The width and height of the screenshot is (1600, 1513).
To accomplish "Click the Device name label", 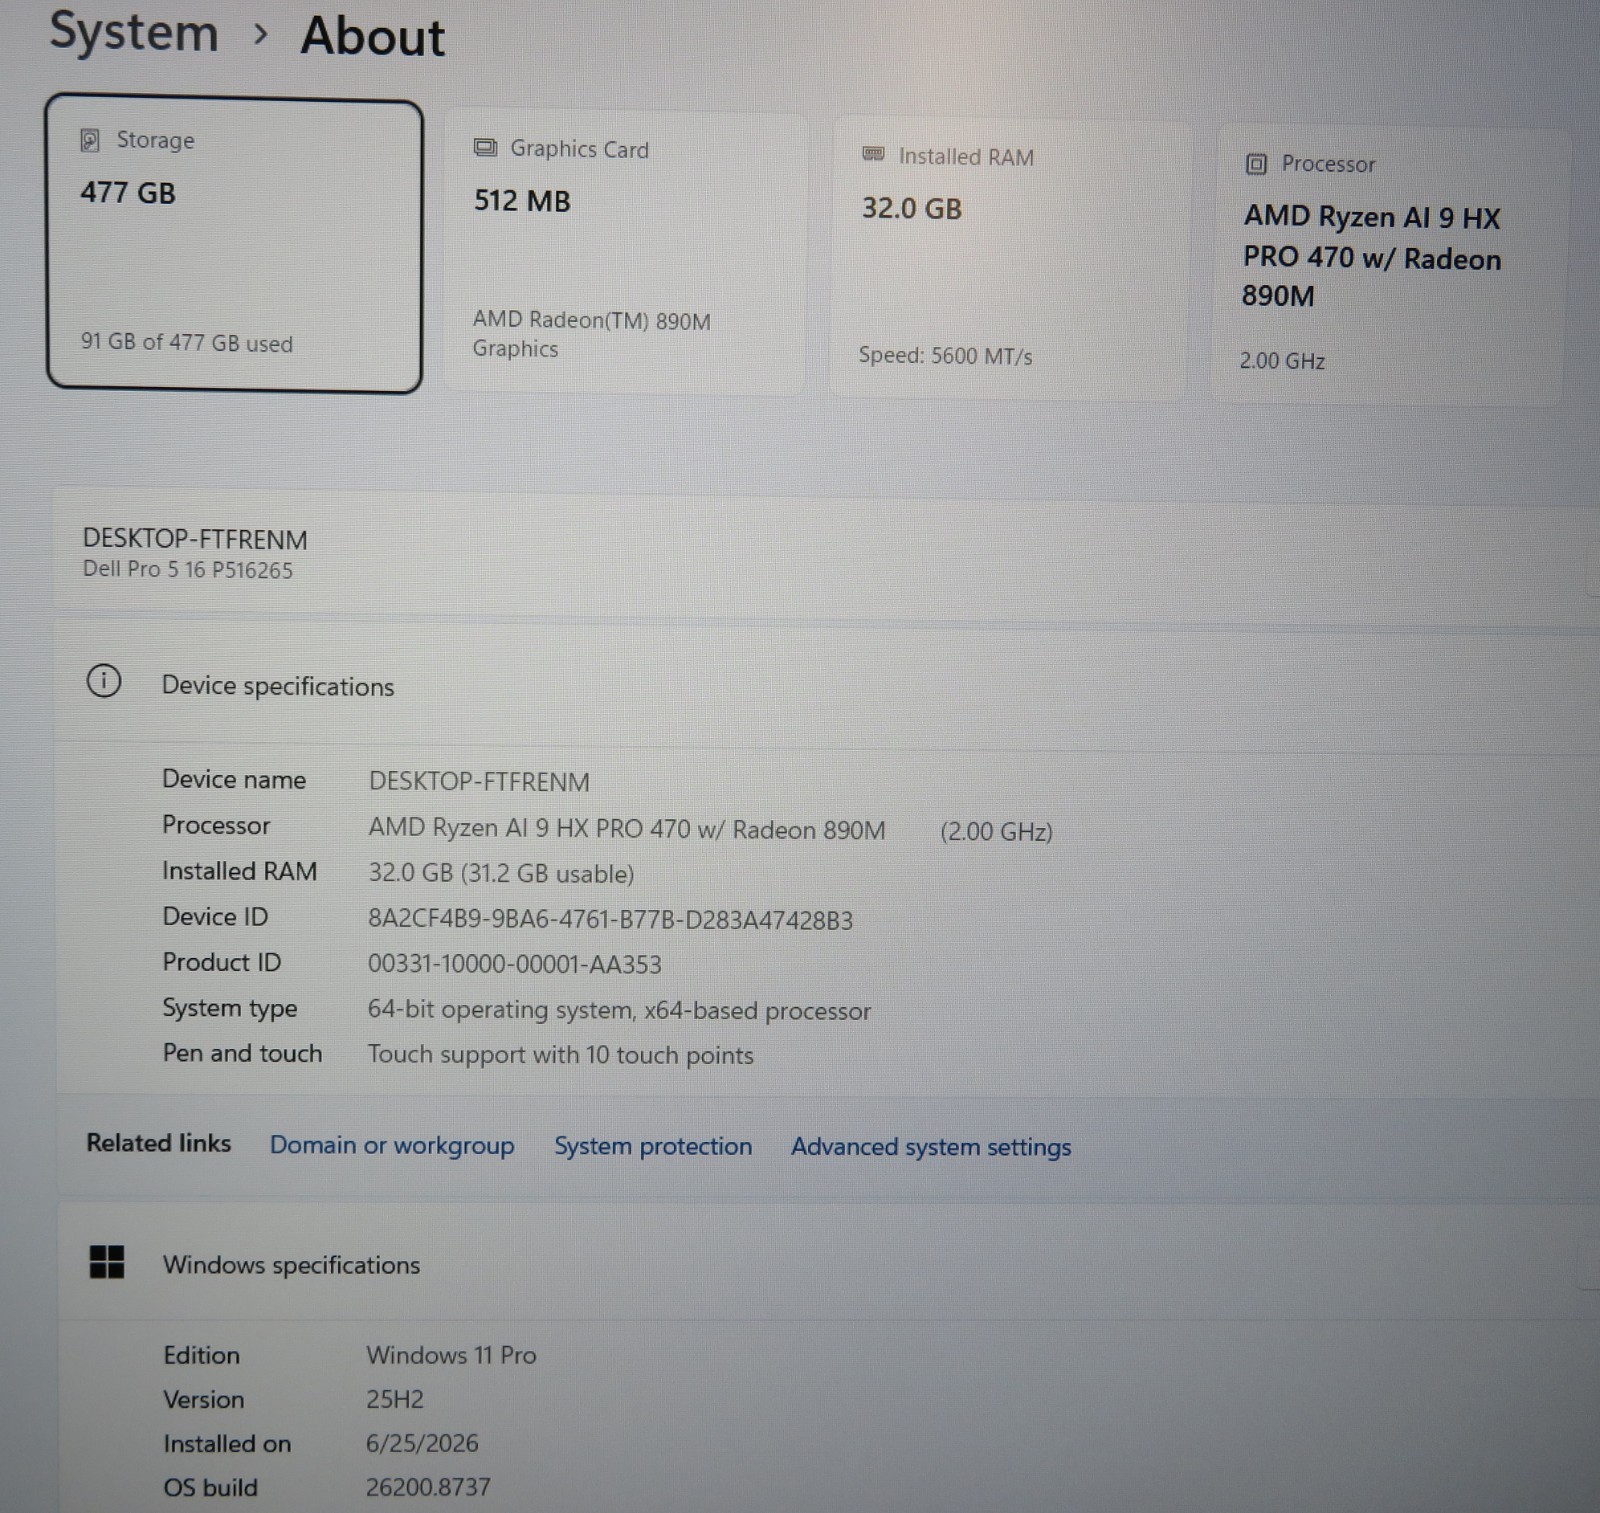I will pos(234,779).
